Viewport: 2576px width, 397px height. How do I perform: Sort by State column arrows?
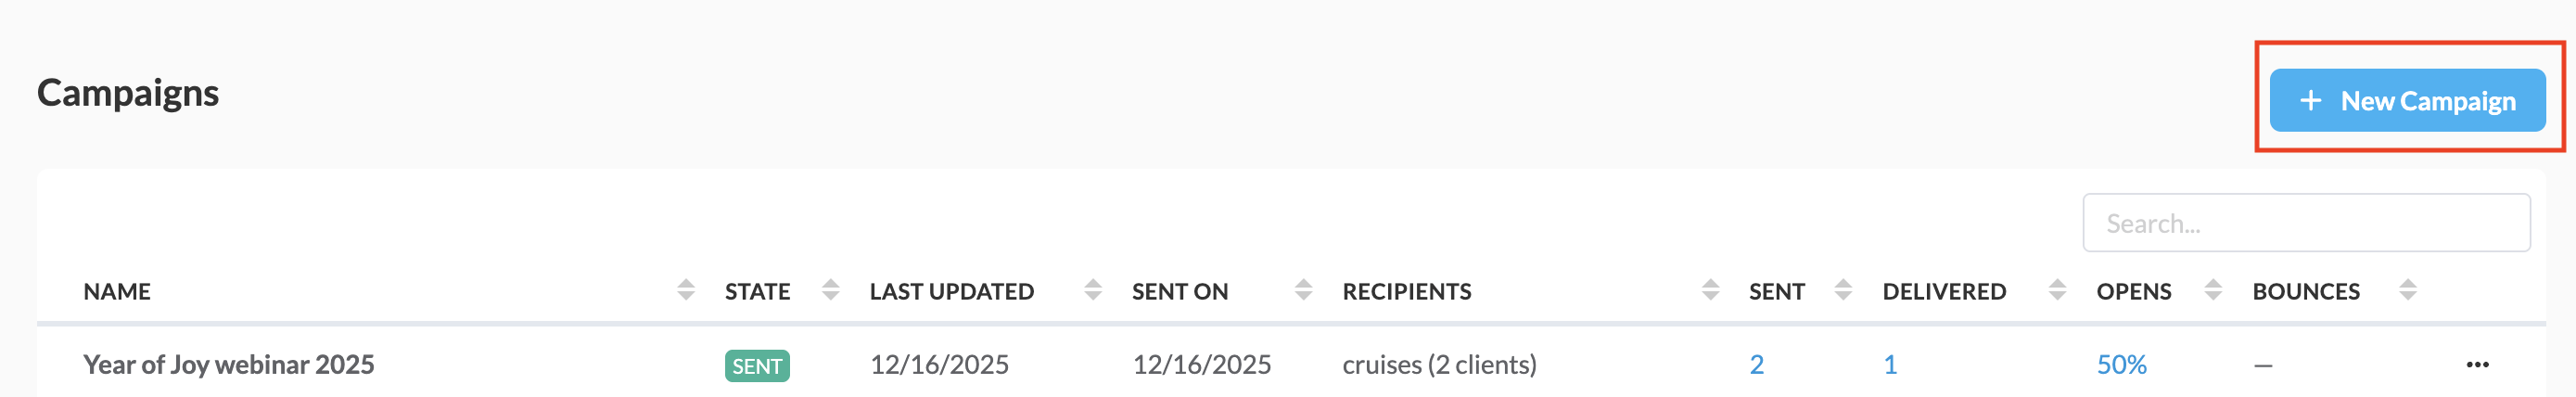click(830, 290)
